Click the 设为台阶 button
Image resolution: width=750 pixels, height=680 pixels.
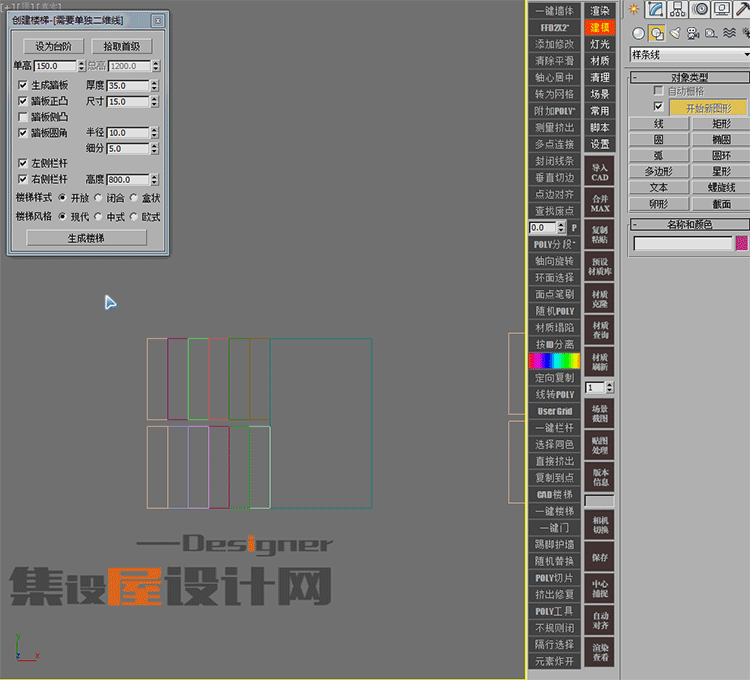tap(54, 46)
